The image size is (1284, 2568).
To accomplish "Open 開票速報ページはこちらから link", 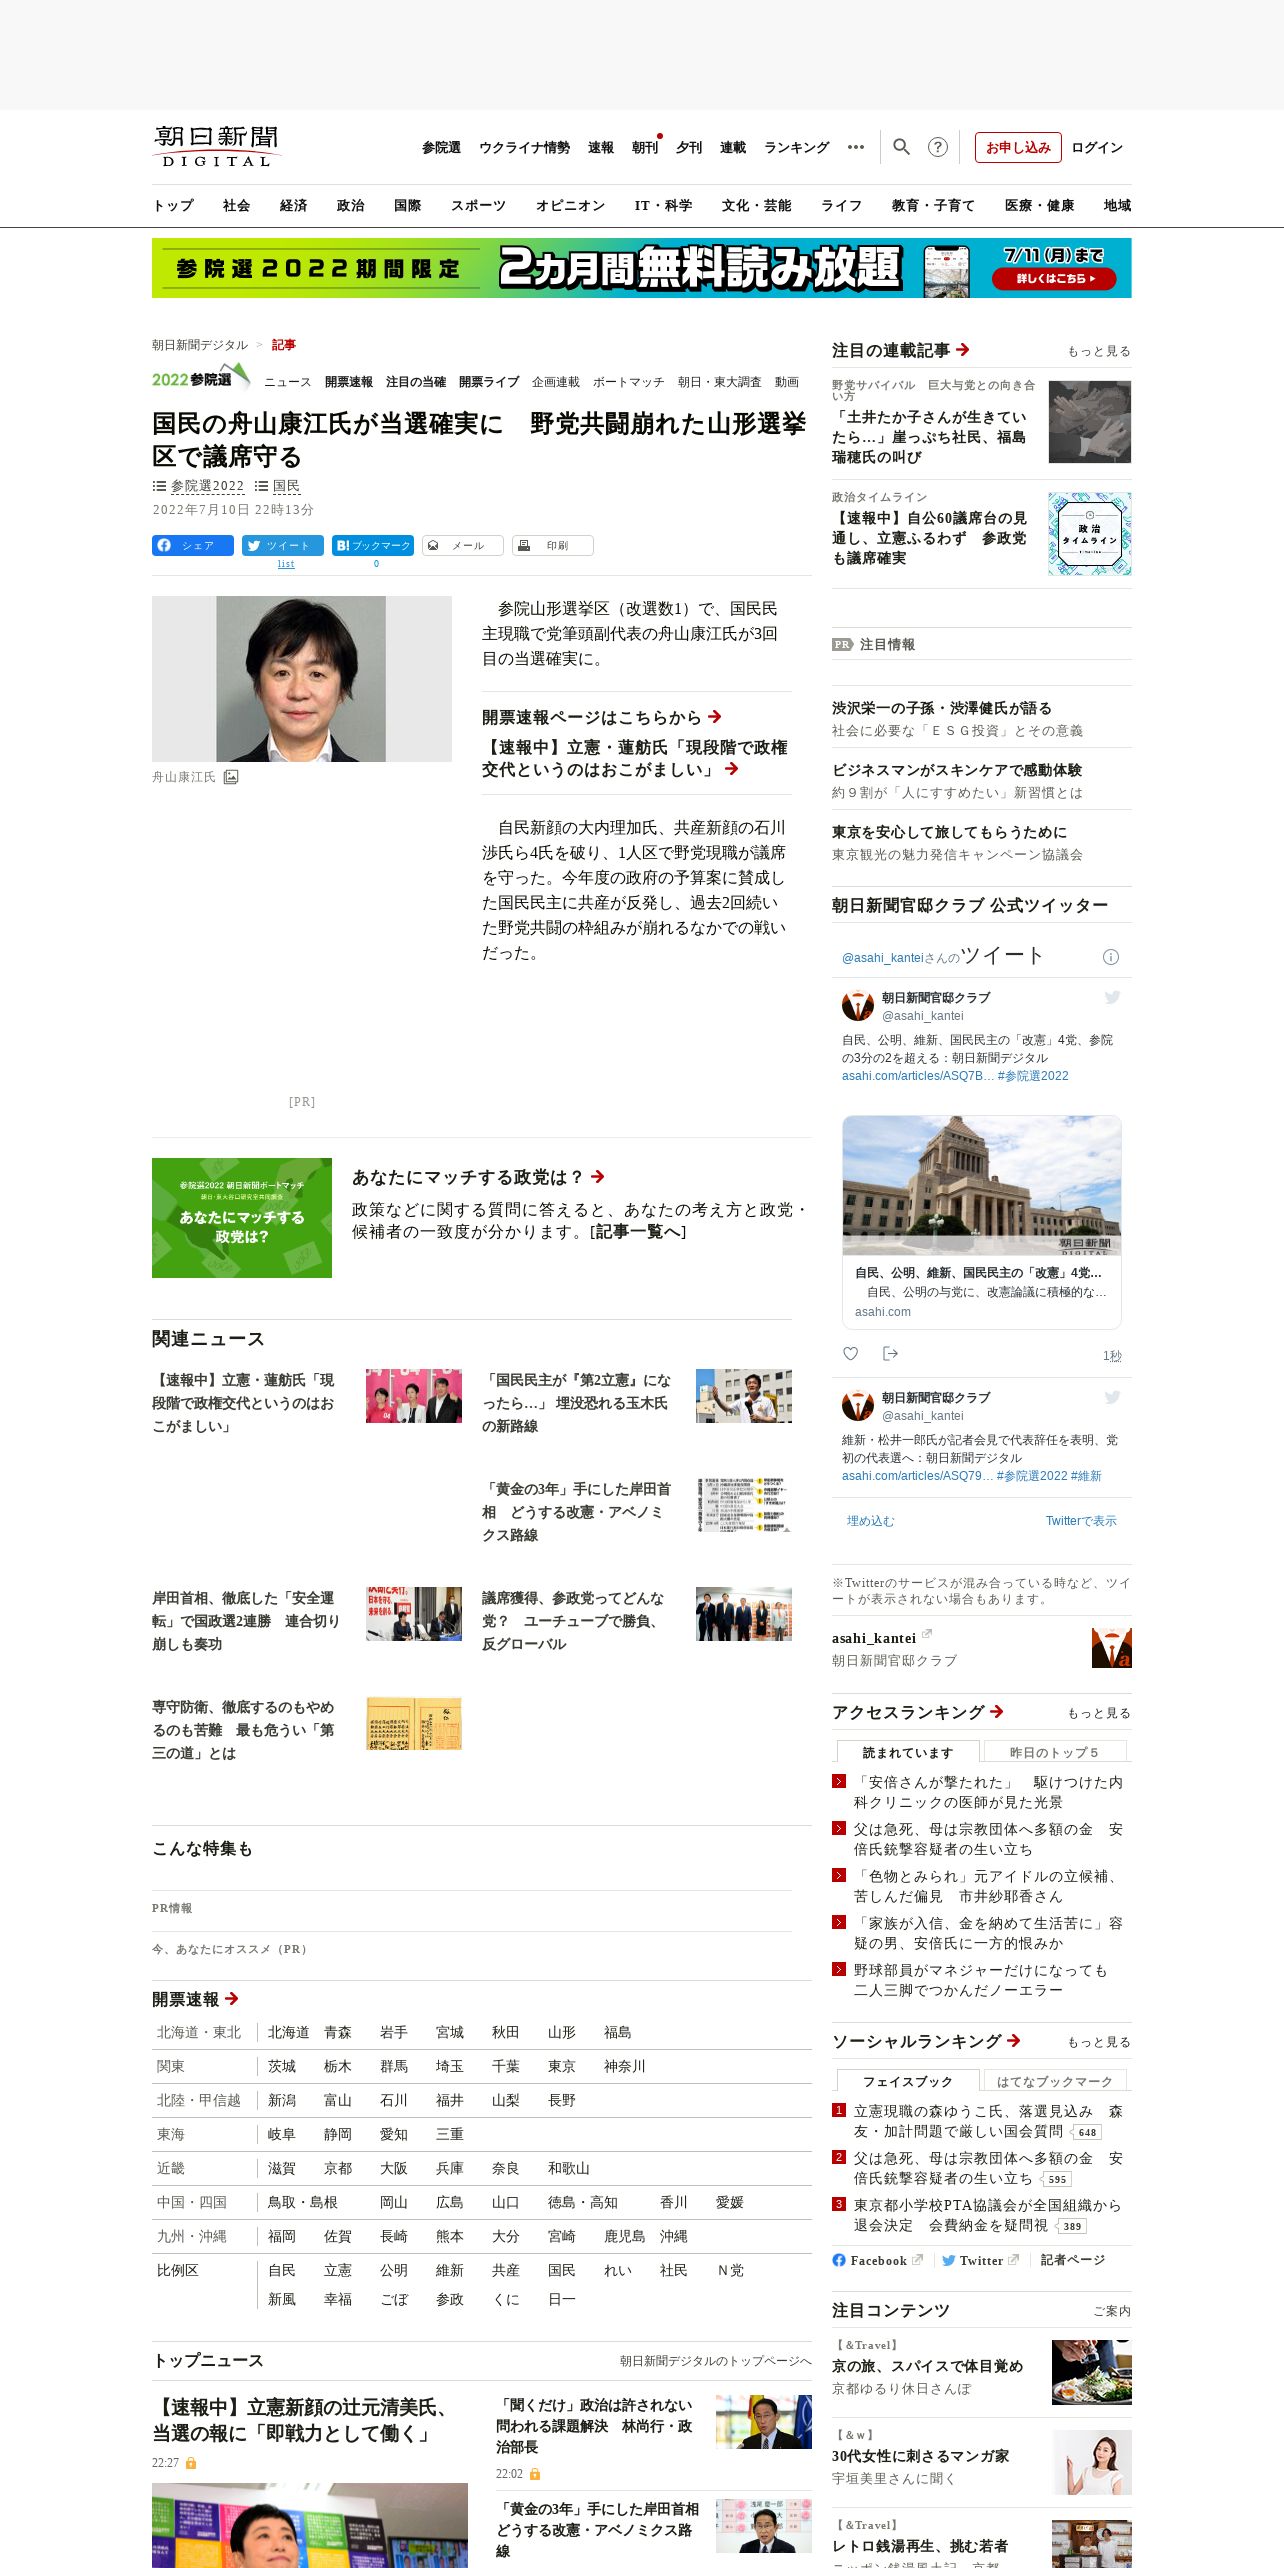I will [x=602, y=717].
